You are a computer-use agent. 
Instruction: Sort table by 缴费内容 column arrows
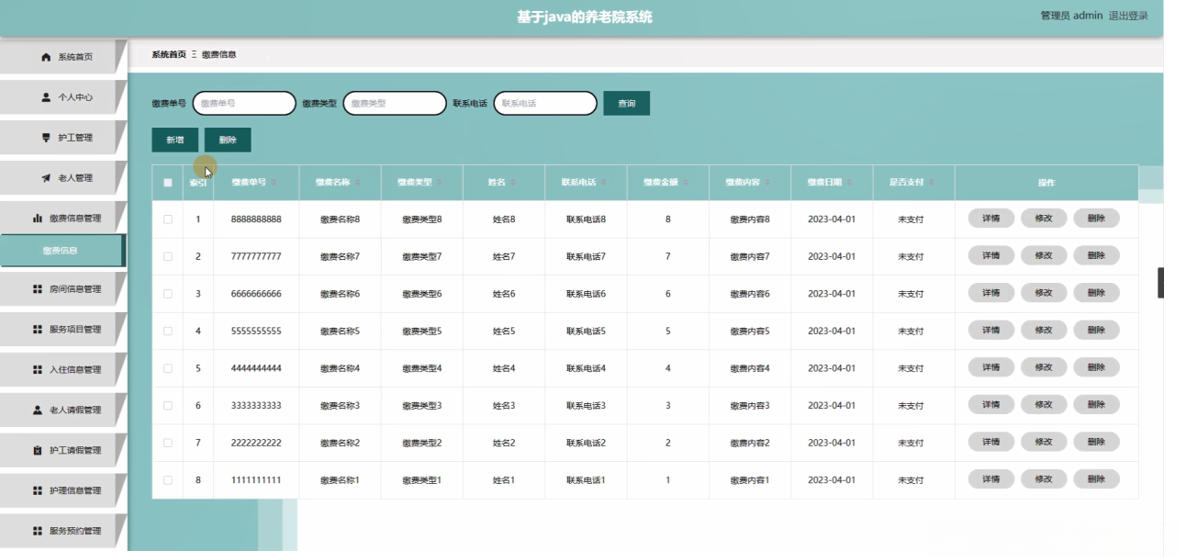tap(768, 183)
